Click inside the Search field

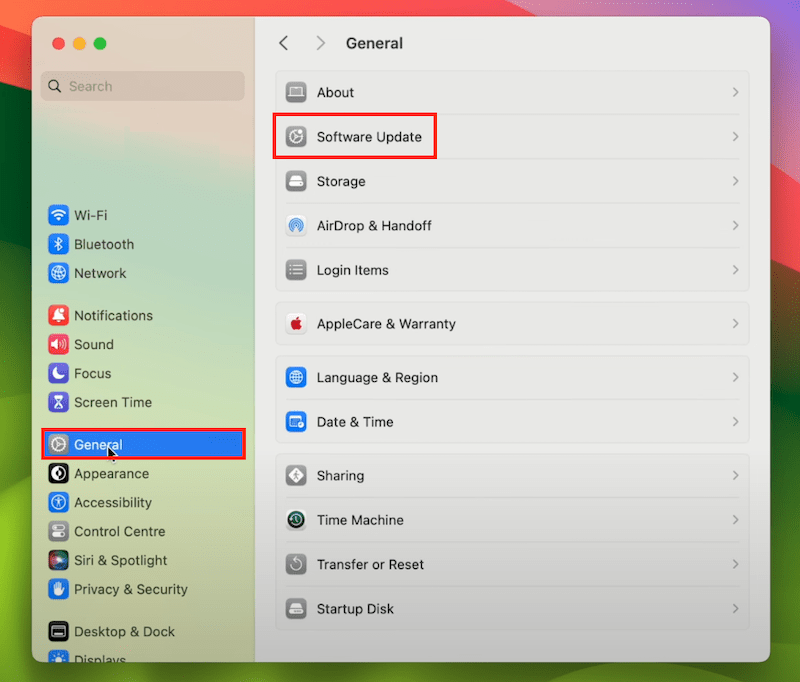click(142, 86)
